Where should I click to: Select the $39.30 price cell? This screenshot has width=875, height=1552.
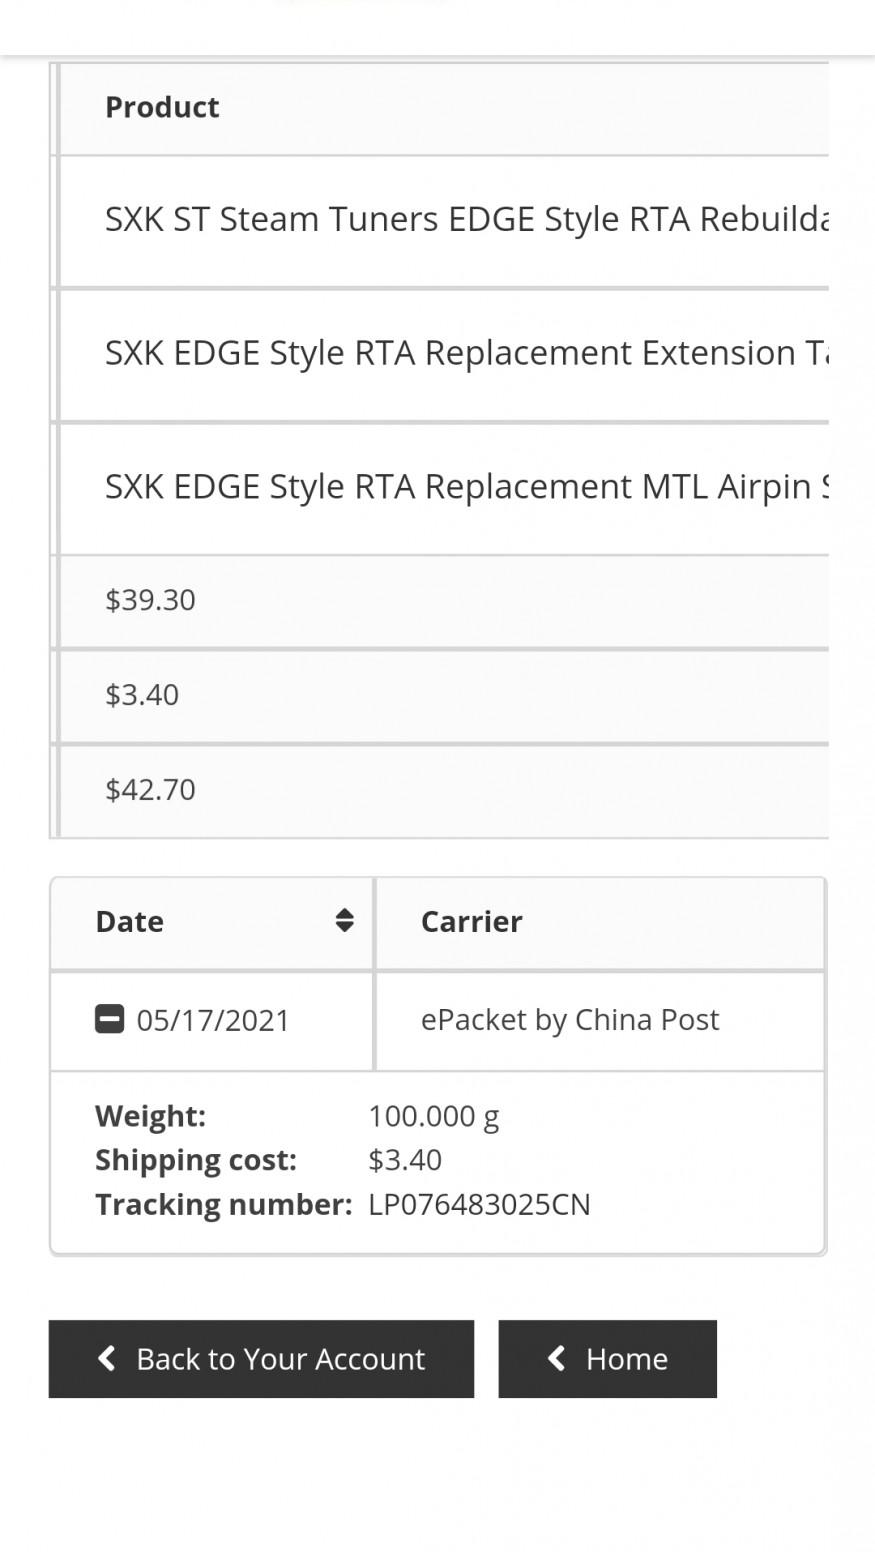point(151,600)
